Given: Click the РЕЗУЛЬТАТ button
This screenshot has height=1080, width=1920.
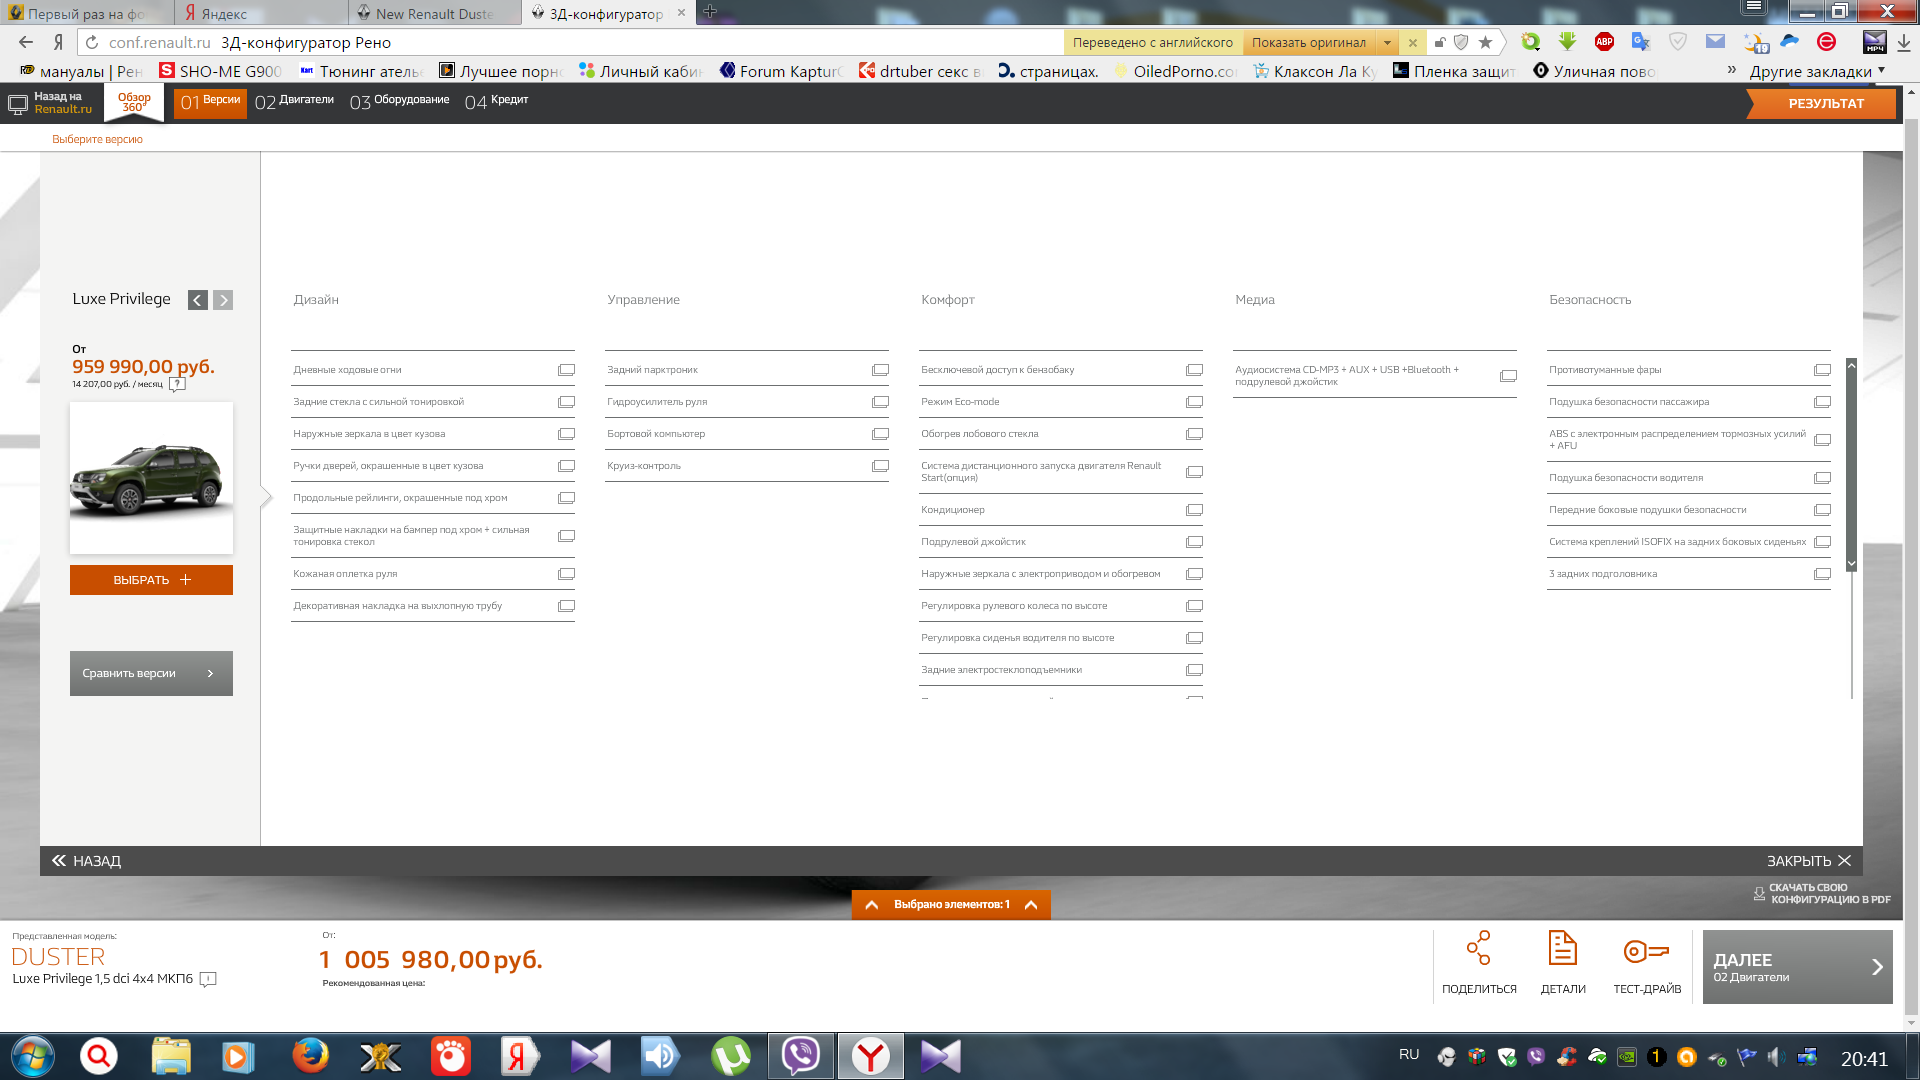Looking at the screenshot, I should (1824, 104).
